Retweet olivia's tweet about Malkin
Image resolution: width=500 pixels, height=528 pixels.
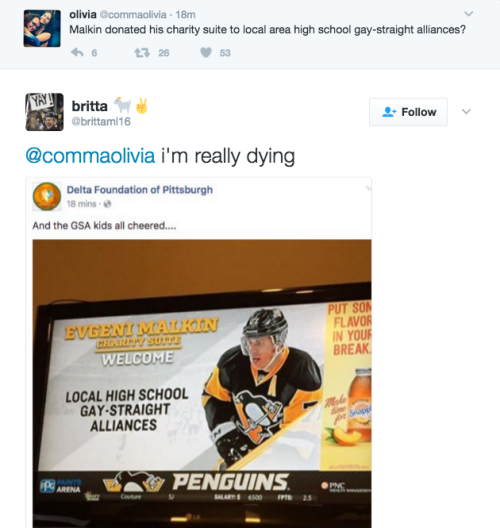point(142,53)
